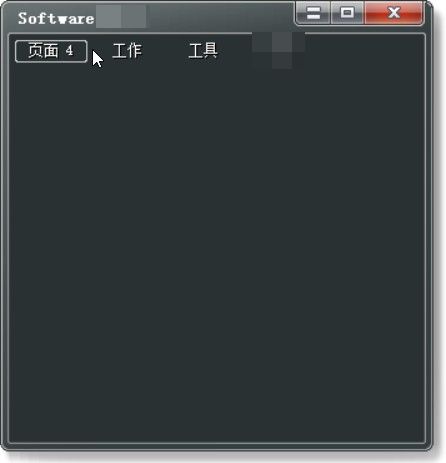The height and width of the screenshot is (463, 446).
Task: Maximize the Software window
Action: [347, 13]
